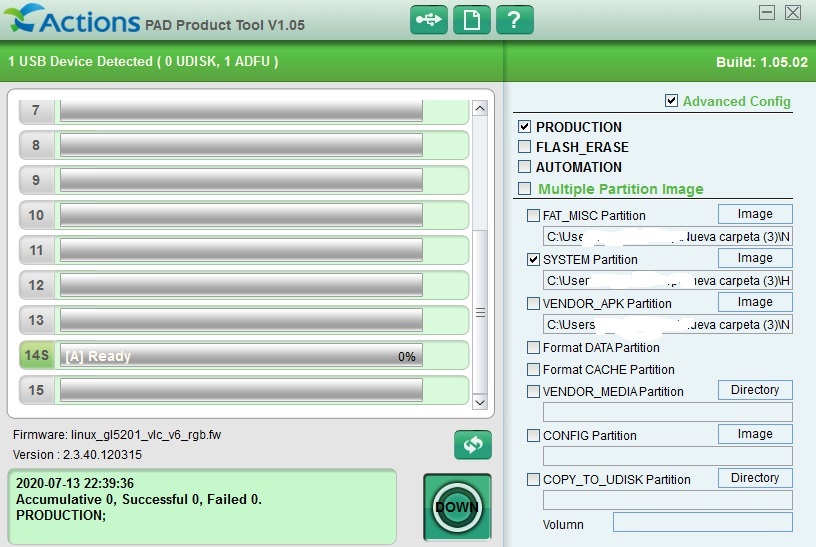Click the COPY_TO_UDISK path field
Screen dimensions: 816x547
click(x=668, y=500)
